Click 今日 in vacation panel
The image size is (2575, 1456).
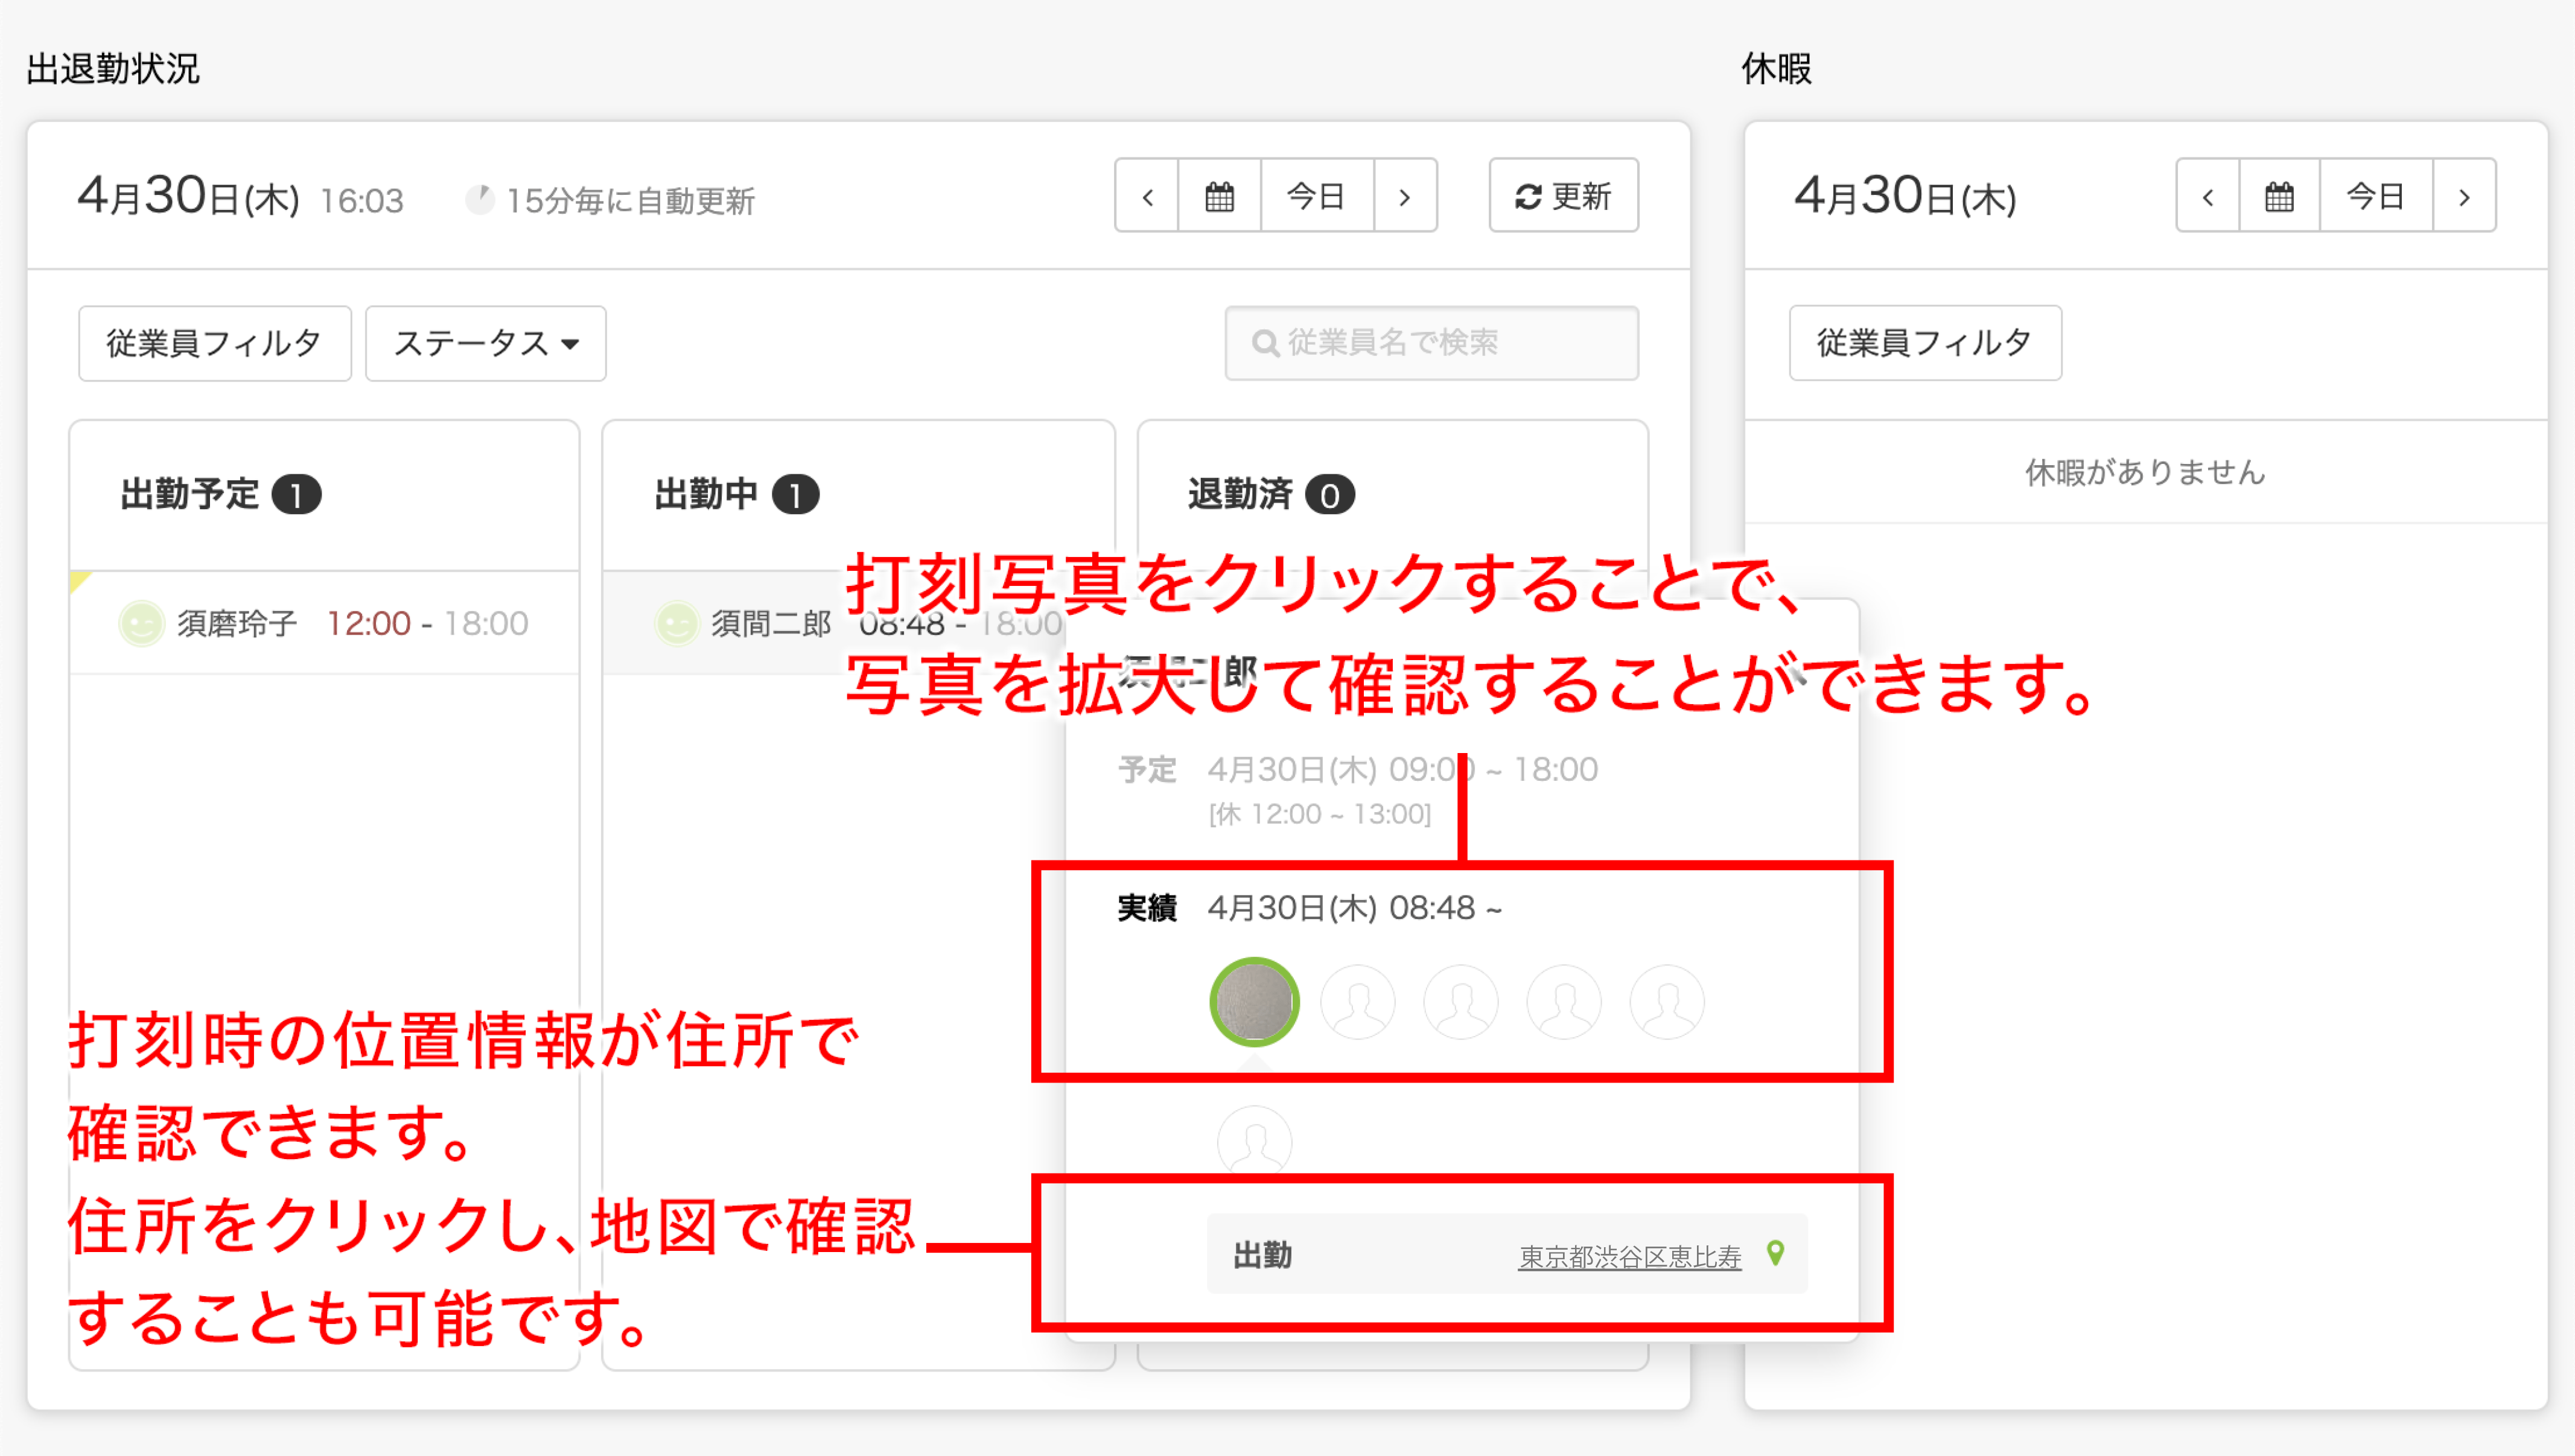coord(2376,196)
